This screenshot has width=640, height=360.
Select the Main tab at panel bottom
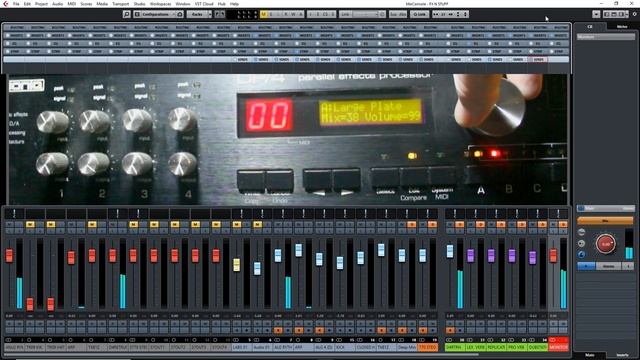pos(590,355)
